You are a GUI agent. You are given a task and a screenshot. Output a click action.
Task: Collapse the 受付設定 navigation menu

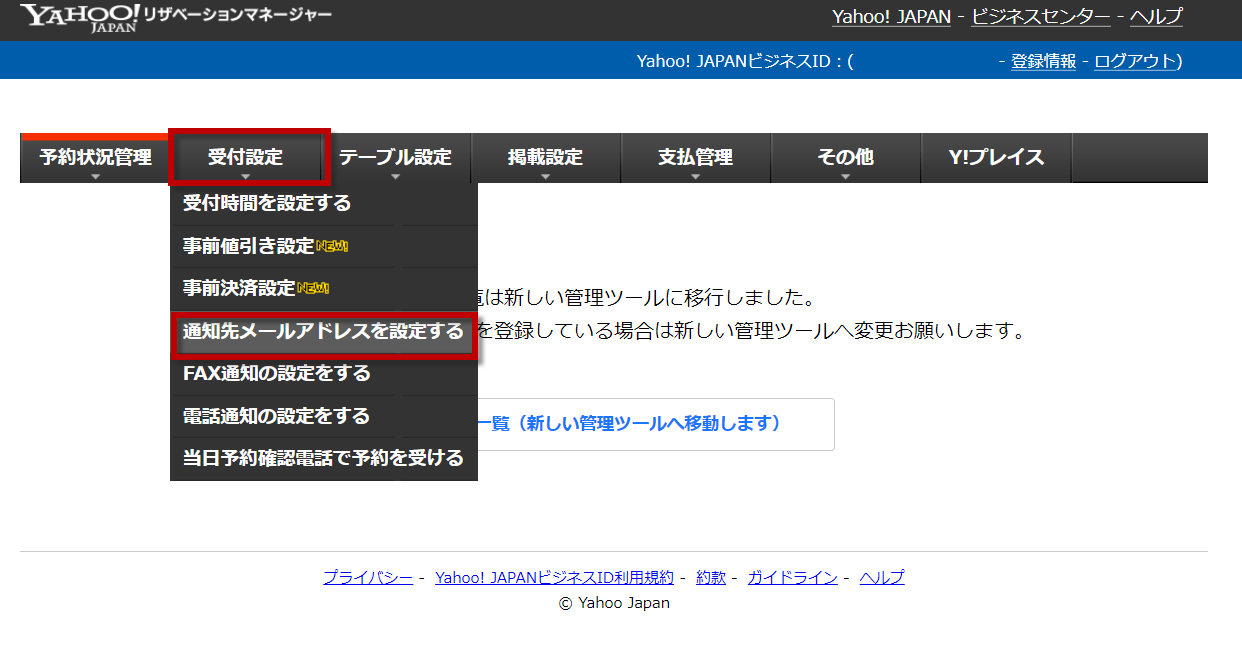pos(246,157)
